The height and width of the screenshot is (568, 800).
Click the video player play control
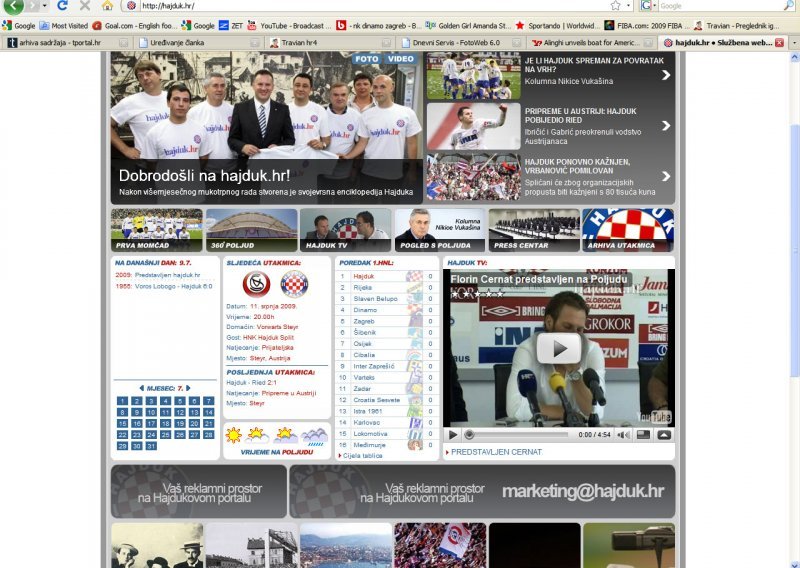(x=452, y=435)
